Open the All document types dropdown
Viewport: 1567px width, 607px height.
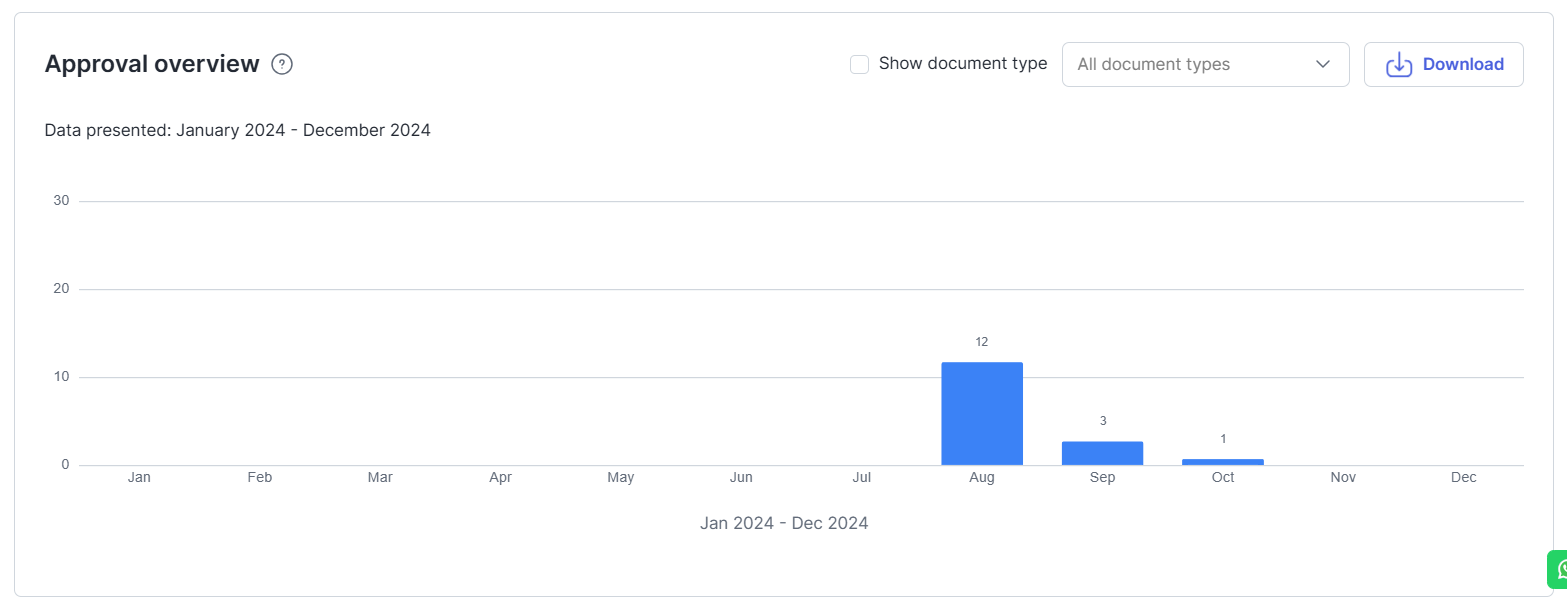(1205, 64)
